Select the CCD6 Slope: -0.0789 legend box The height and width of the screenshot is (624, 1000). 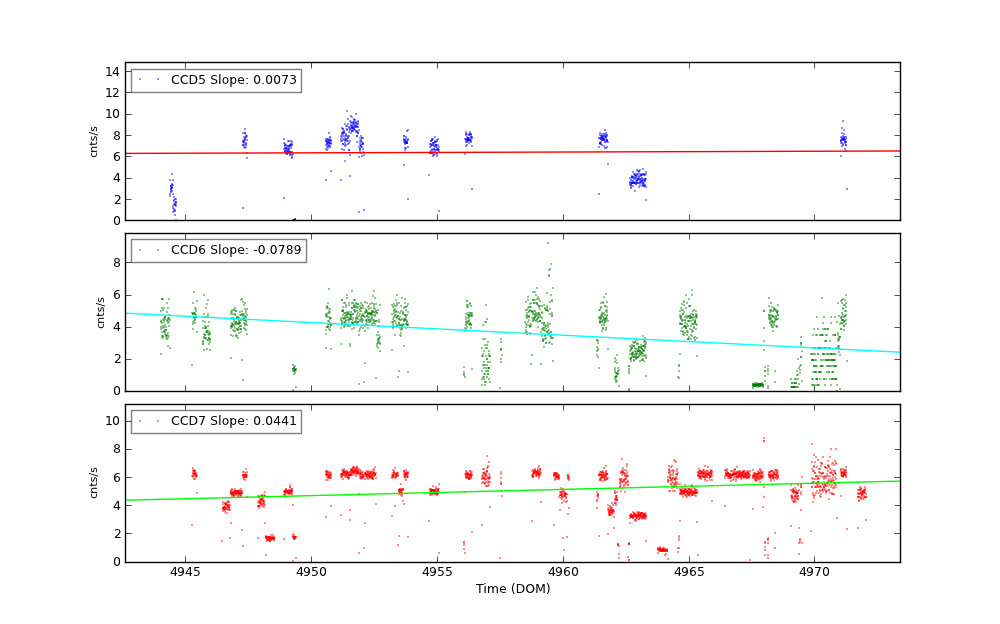click(218, 250)
